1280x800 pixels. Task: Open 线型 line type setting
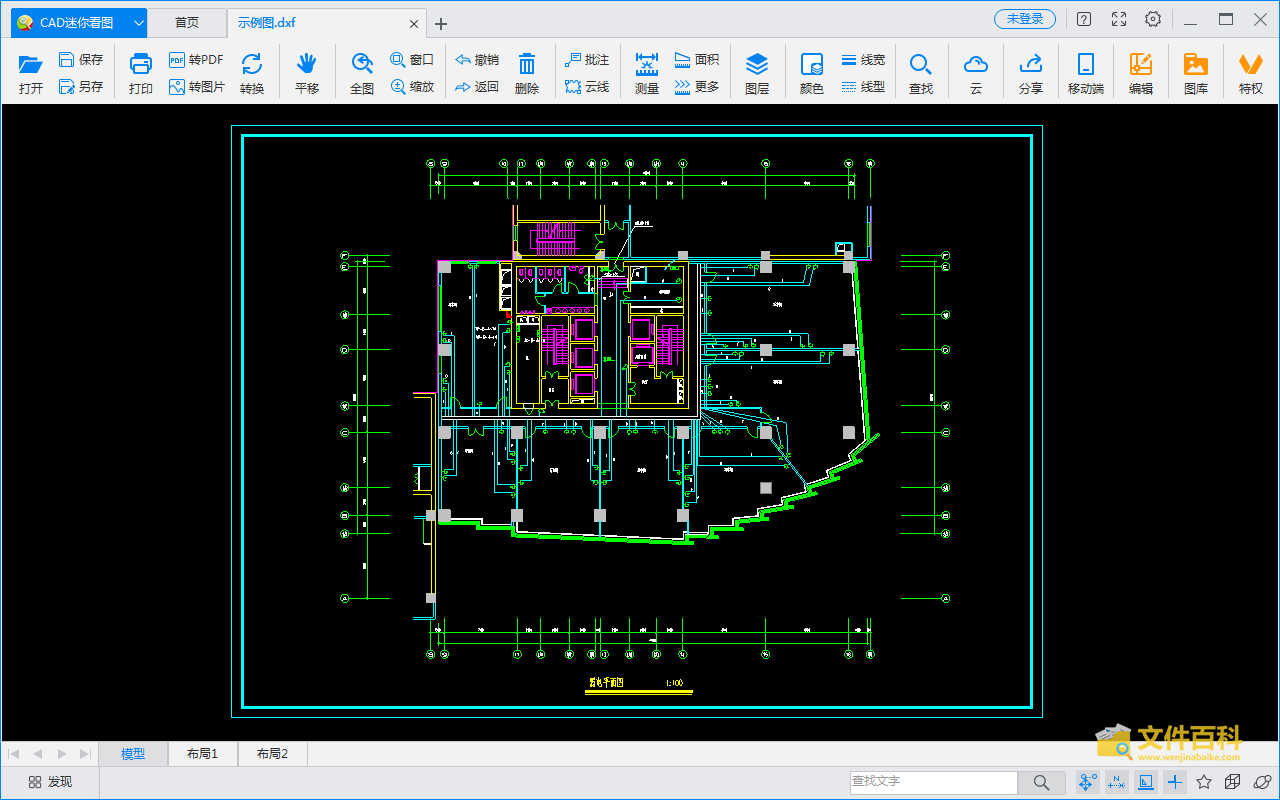click(863, 87)
